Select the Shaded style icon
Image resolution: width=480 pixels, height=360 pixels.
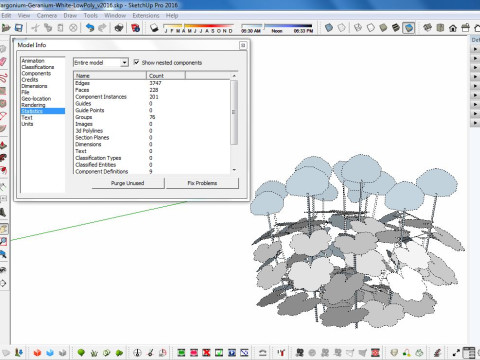pos(383,28)
